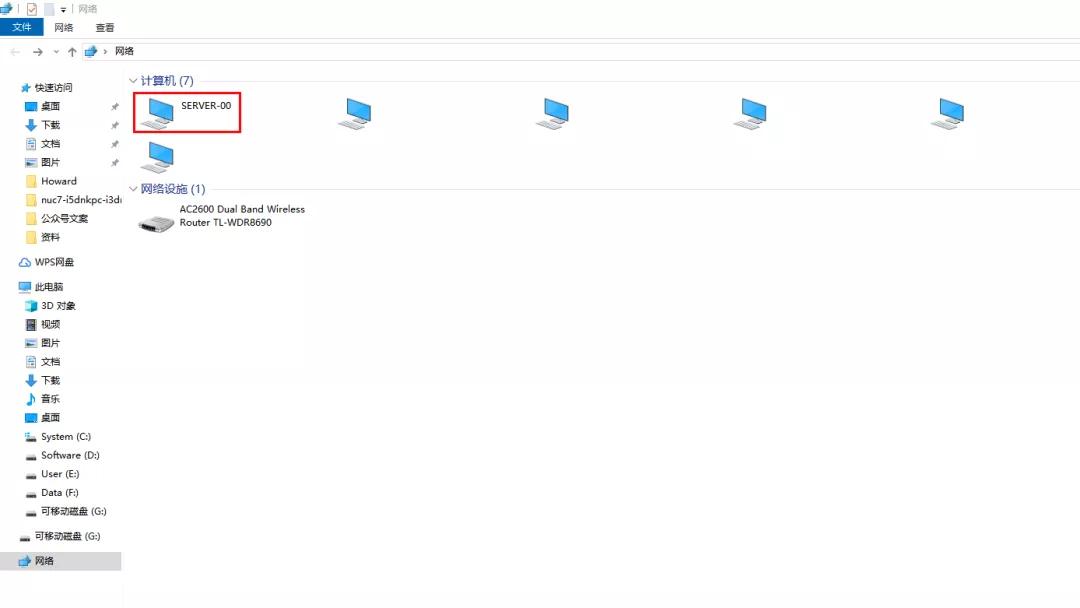Image resolution: width=1080 pixels, height=608 pixels.
Task: Open the 资料 folder in sidebar
Action: coord(50,237)
